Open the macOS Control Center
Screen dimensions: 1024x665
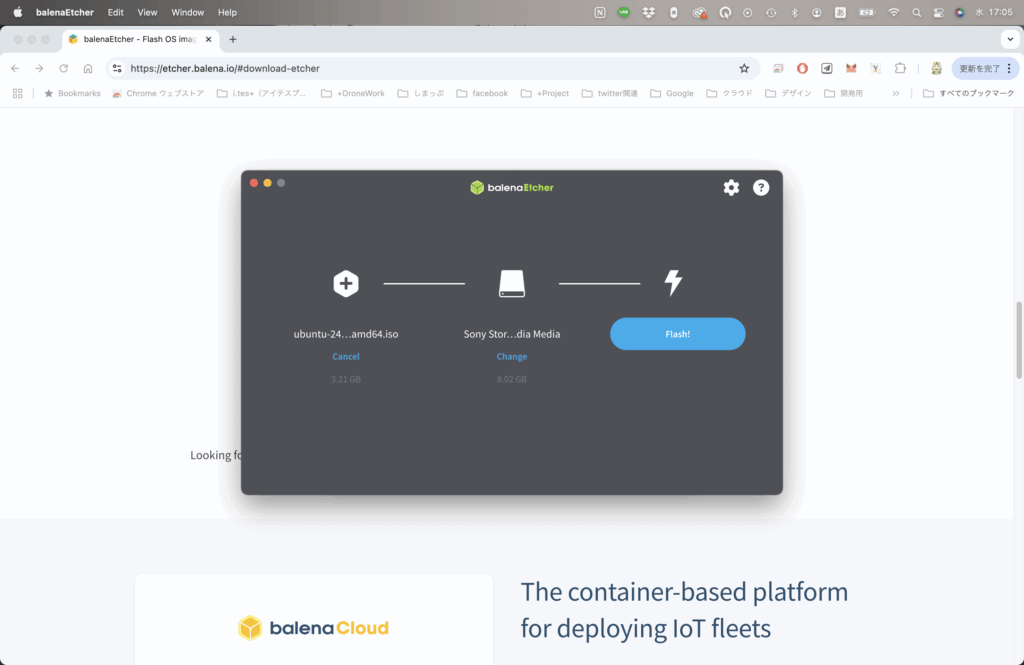(x=938, y=12)
